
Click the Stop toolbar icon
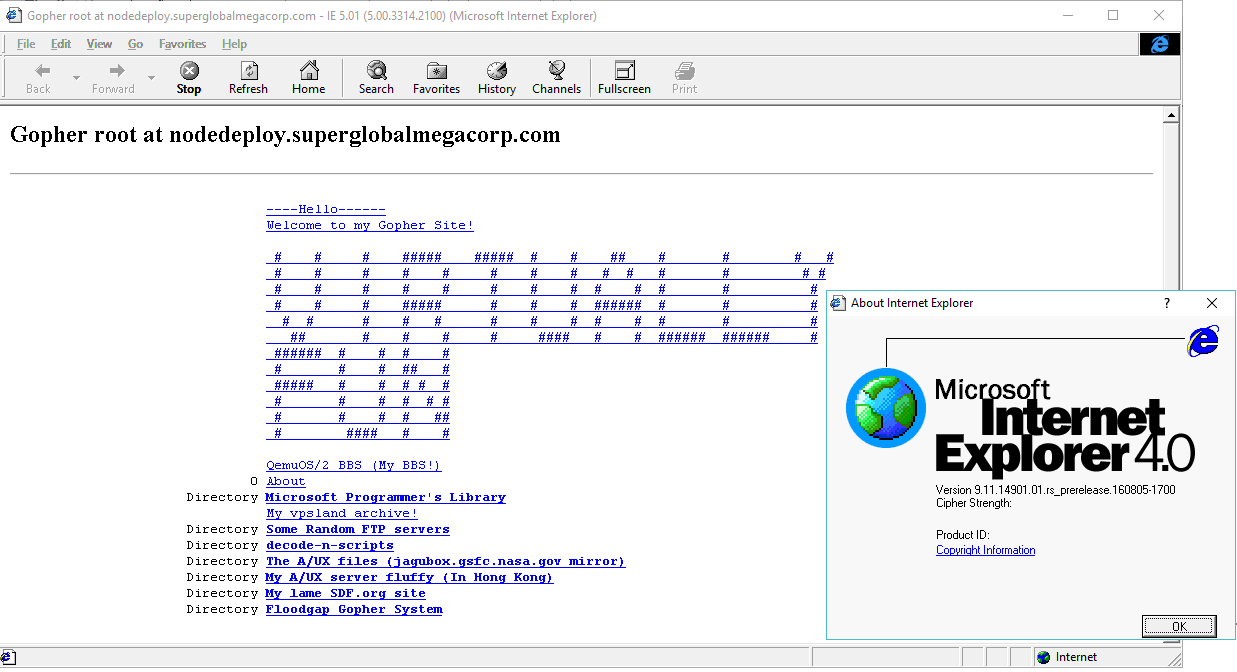189,77
